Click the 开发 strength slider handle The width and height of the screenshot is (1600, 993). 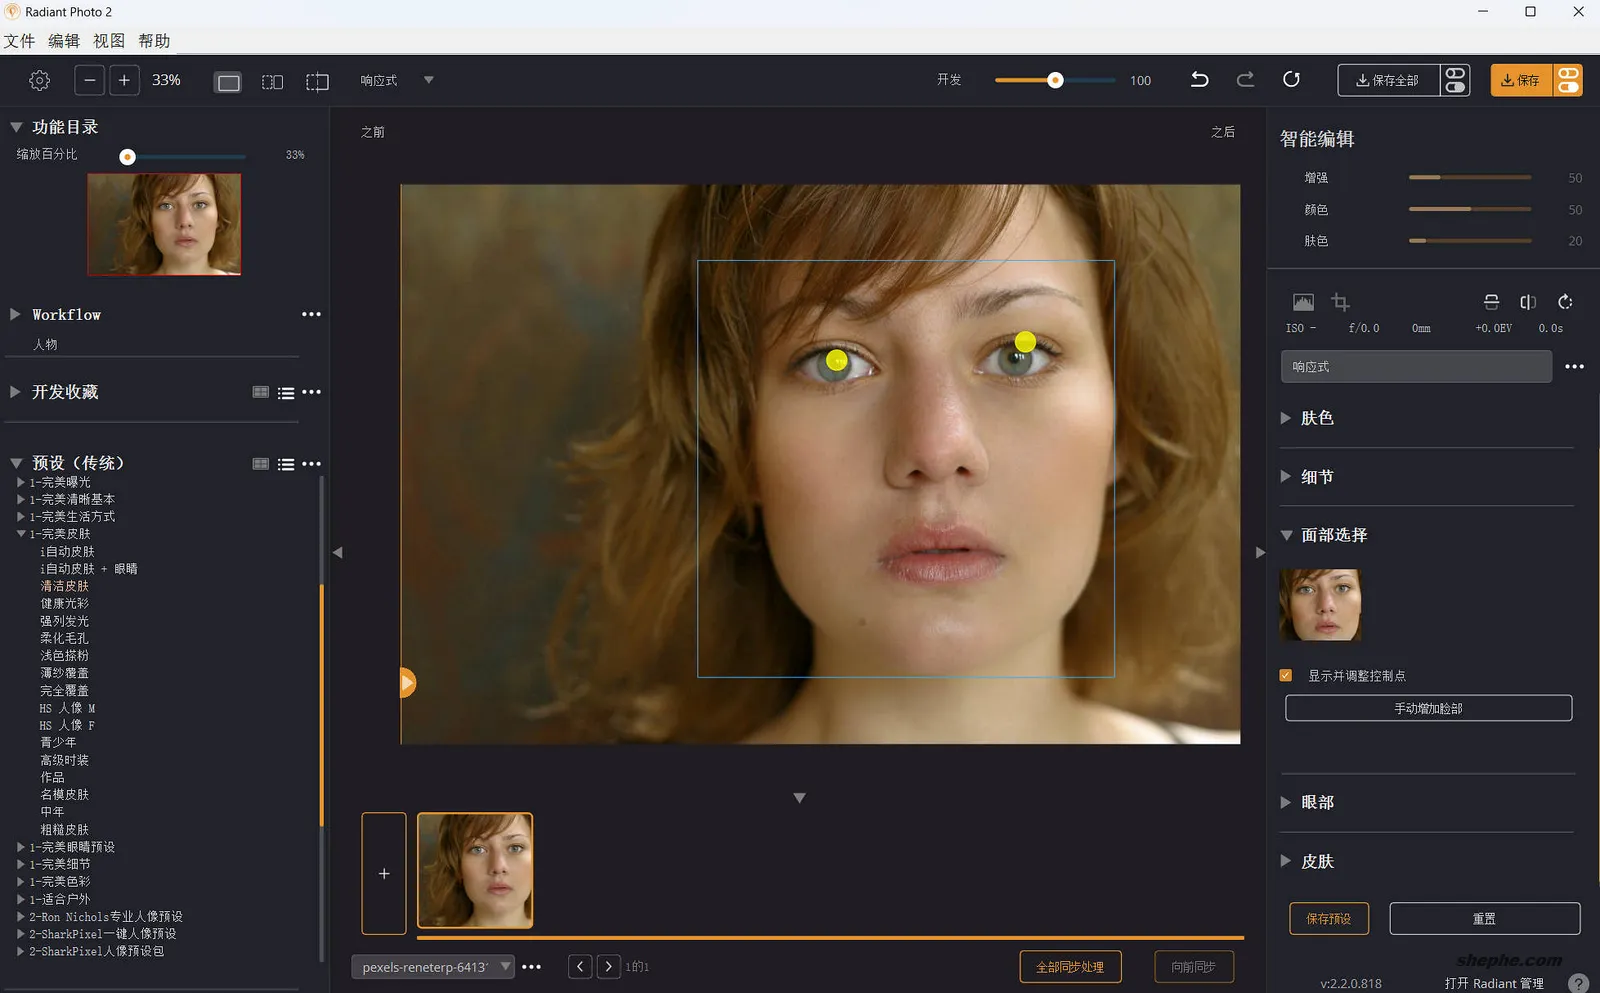(x=1055, y=80)
